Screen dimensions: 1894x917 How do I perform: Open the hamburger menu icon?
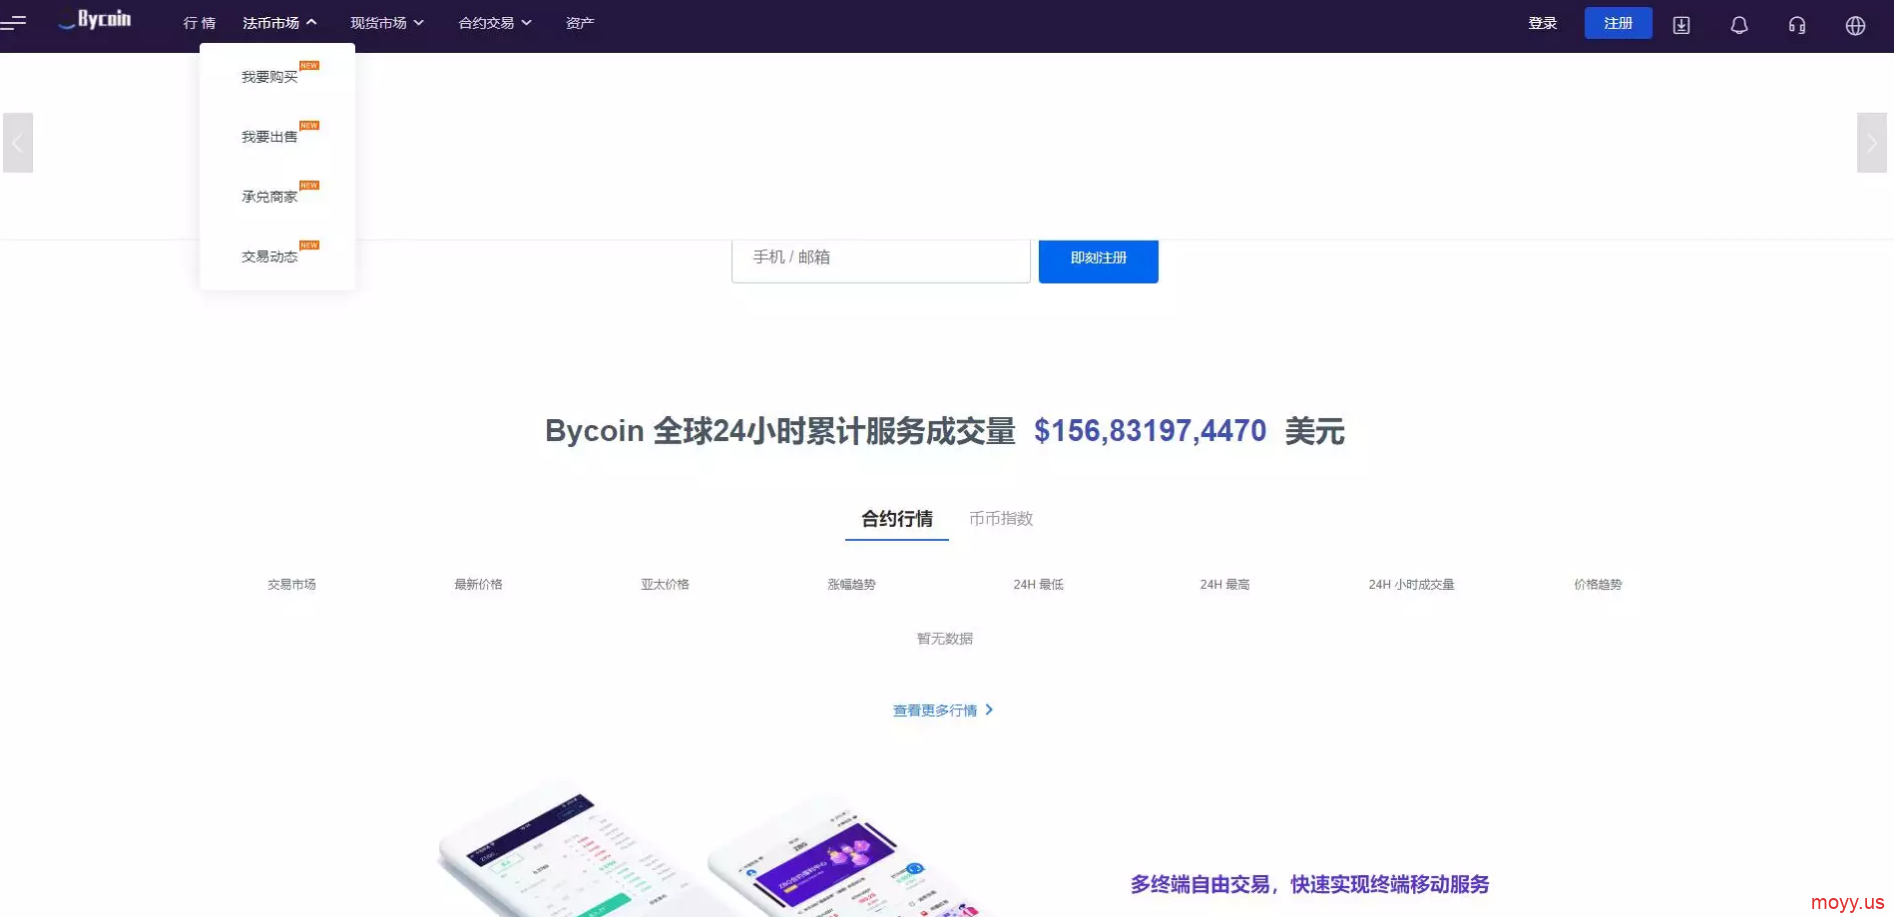click(x=13, y=21)
